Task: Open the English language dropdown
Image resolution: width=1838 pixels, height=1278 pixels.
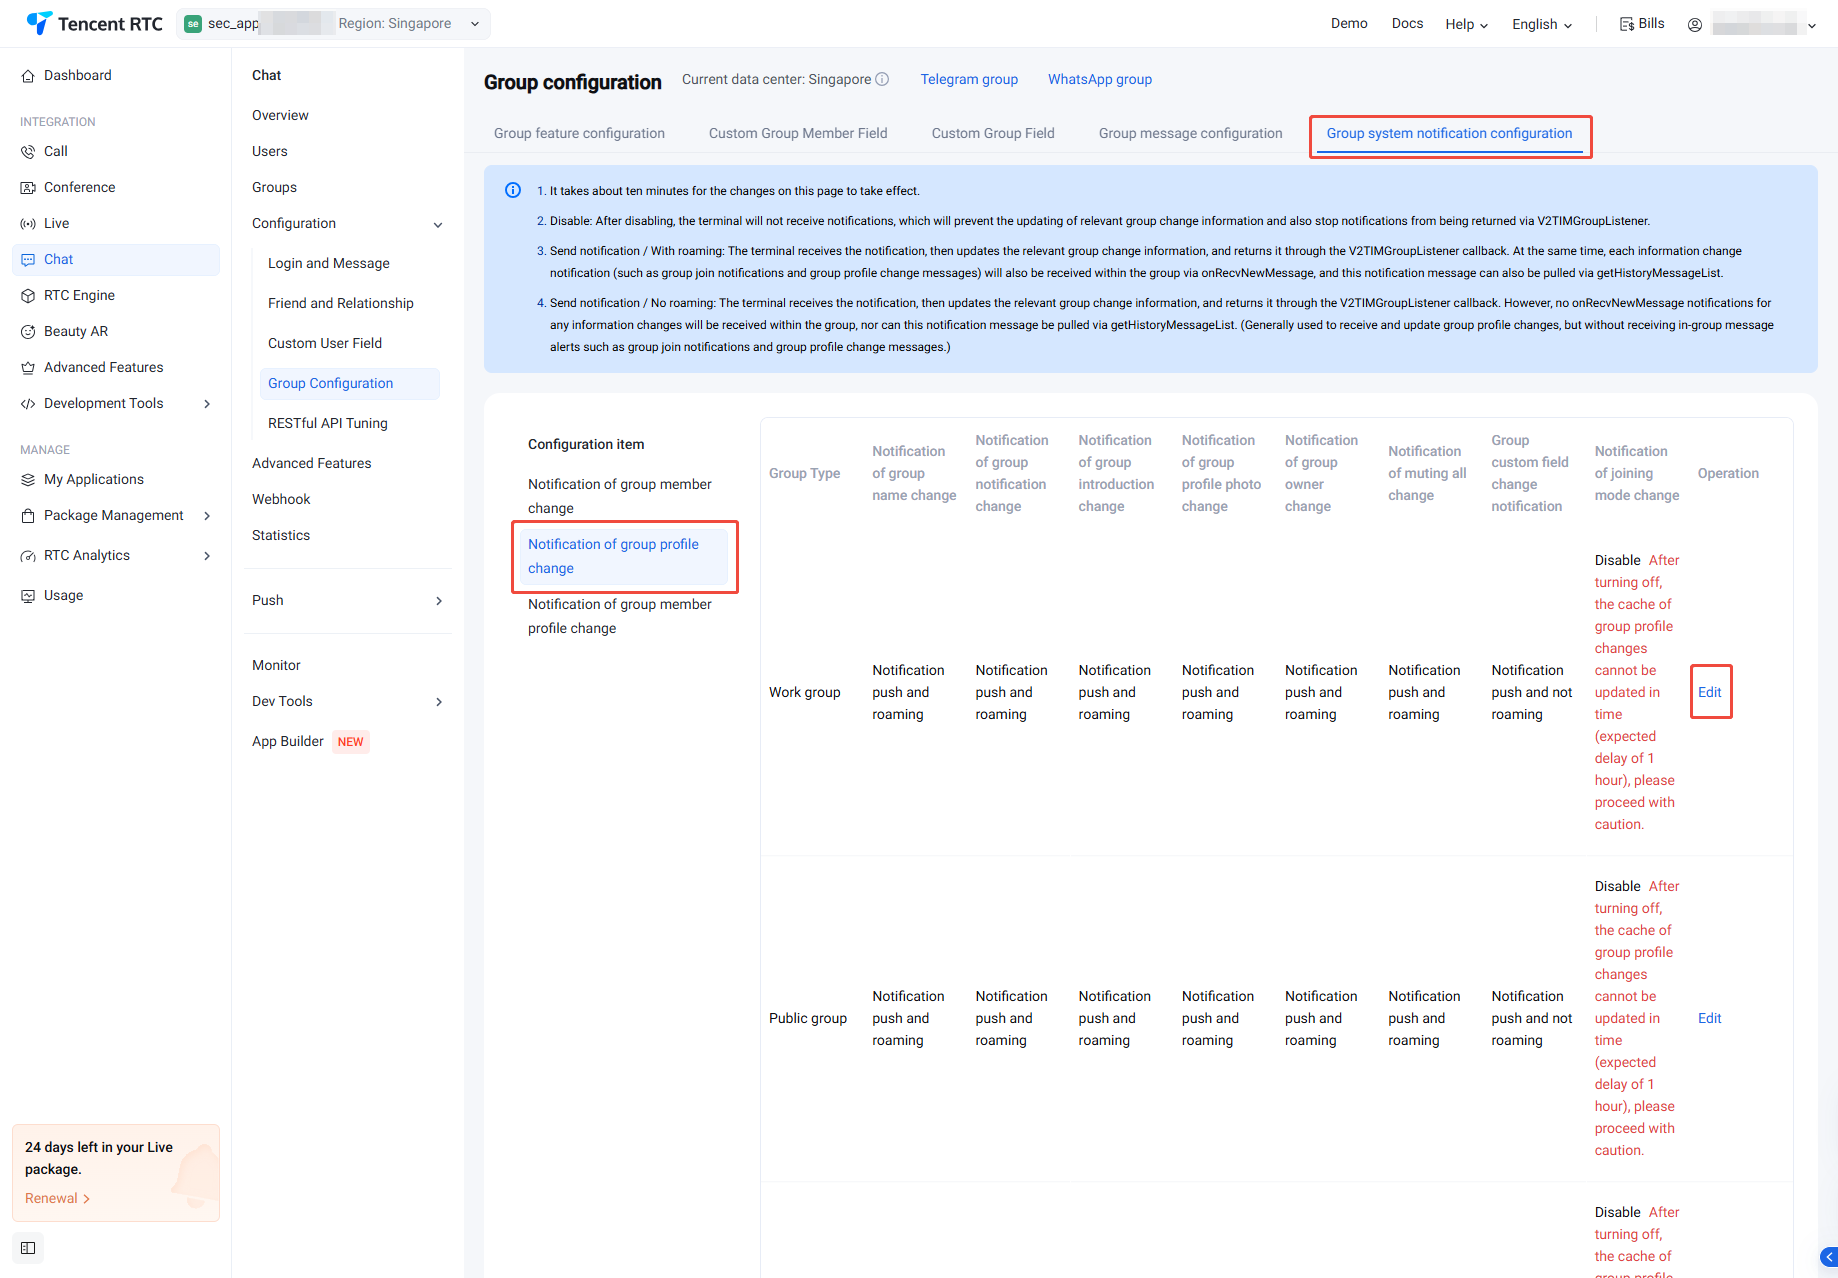Action: point(1541,24)
